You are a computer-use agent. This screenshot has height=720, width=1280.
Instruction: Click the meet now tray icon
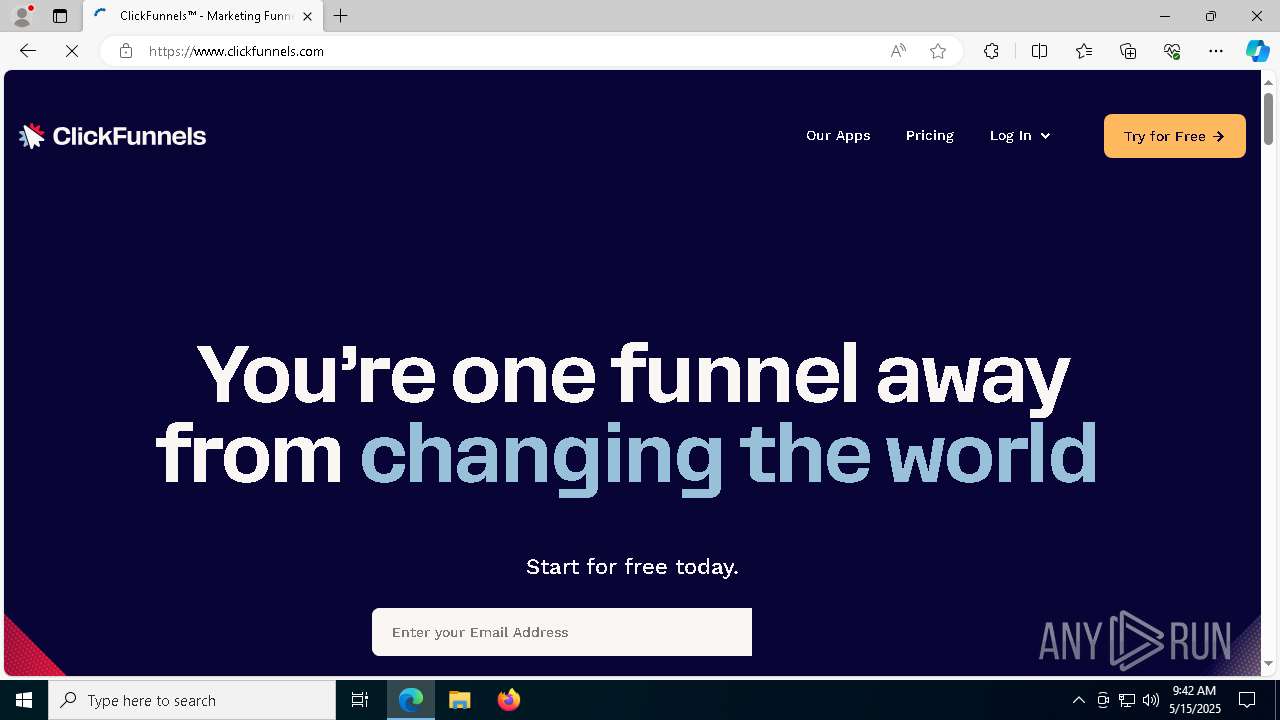click(1103, 700)
